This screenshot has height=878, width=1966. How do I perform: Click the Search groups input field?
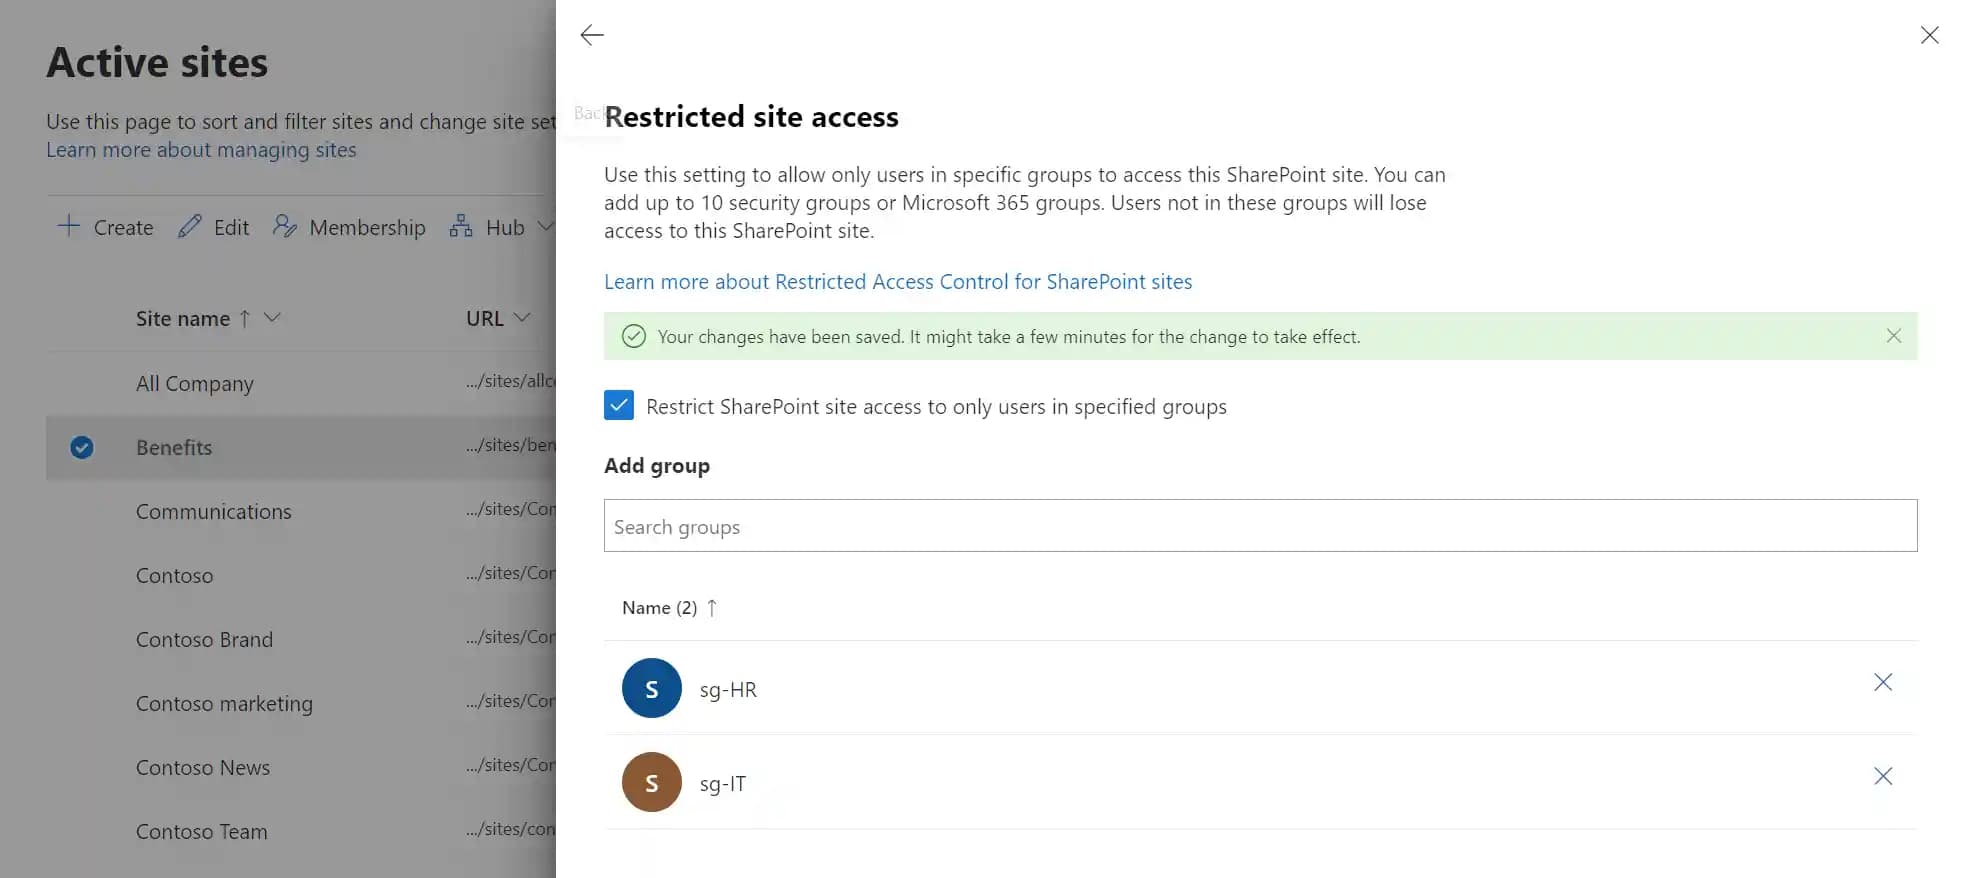(x=1260, y=526)
